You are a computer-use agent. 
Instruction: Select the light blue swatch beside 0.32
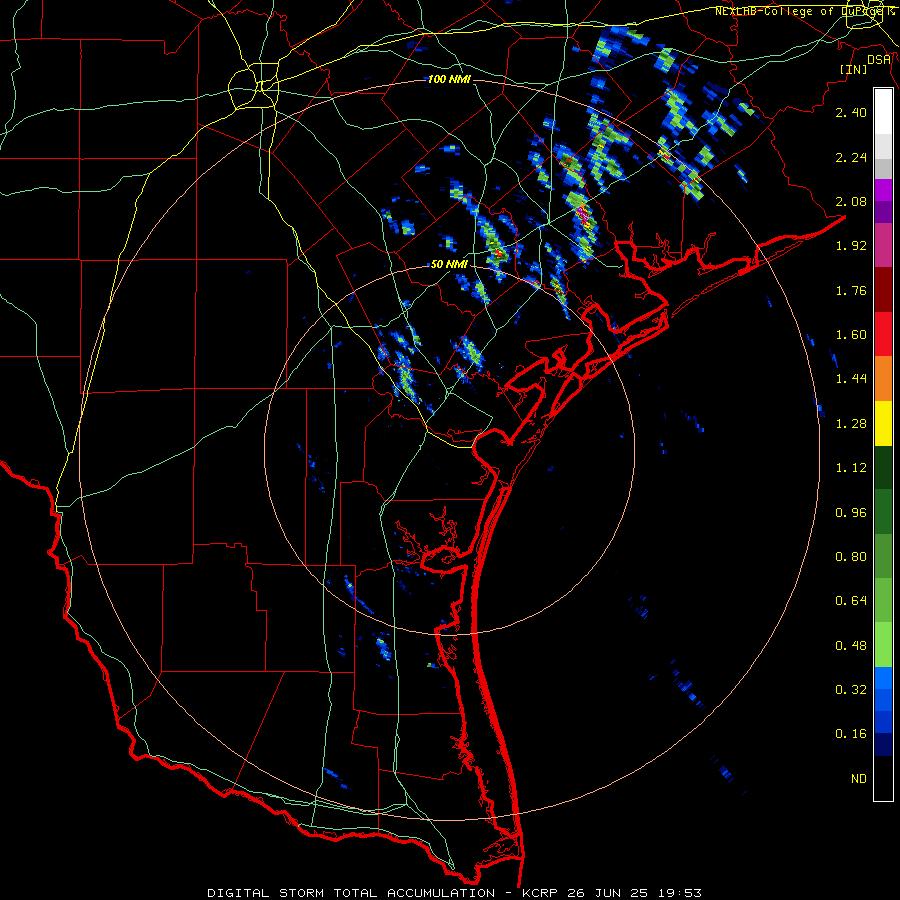point(883,678)
